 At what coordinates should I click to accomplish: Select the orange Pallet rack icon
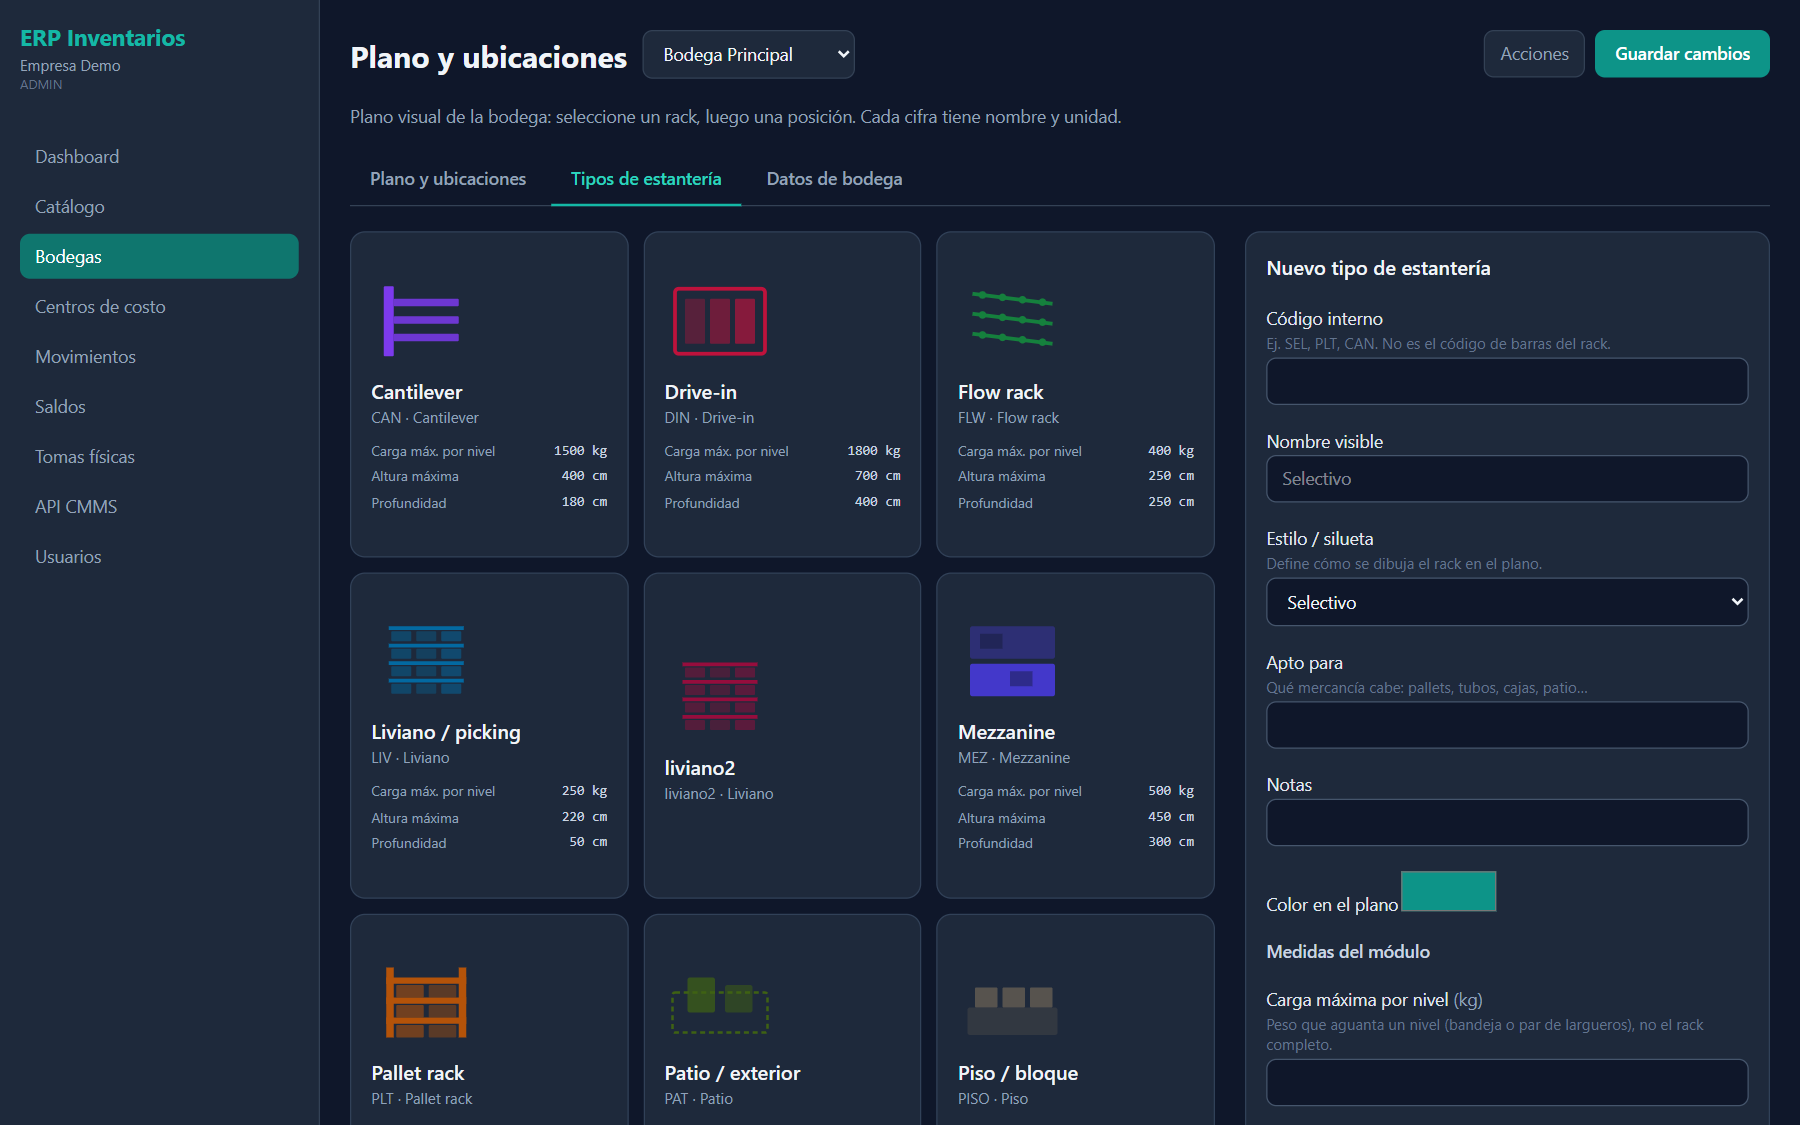pos(426,1002)
